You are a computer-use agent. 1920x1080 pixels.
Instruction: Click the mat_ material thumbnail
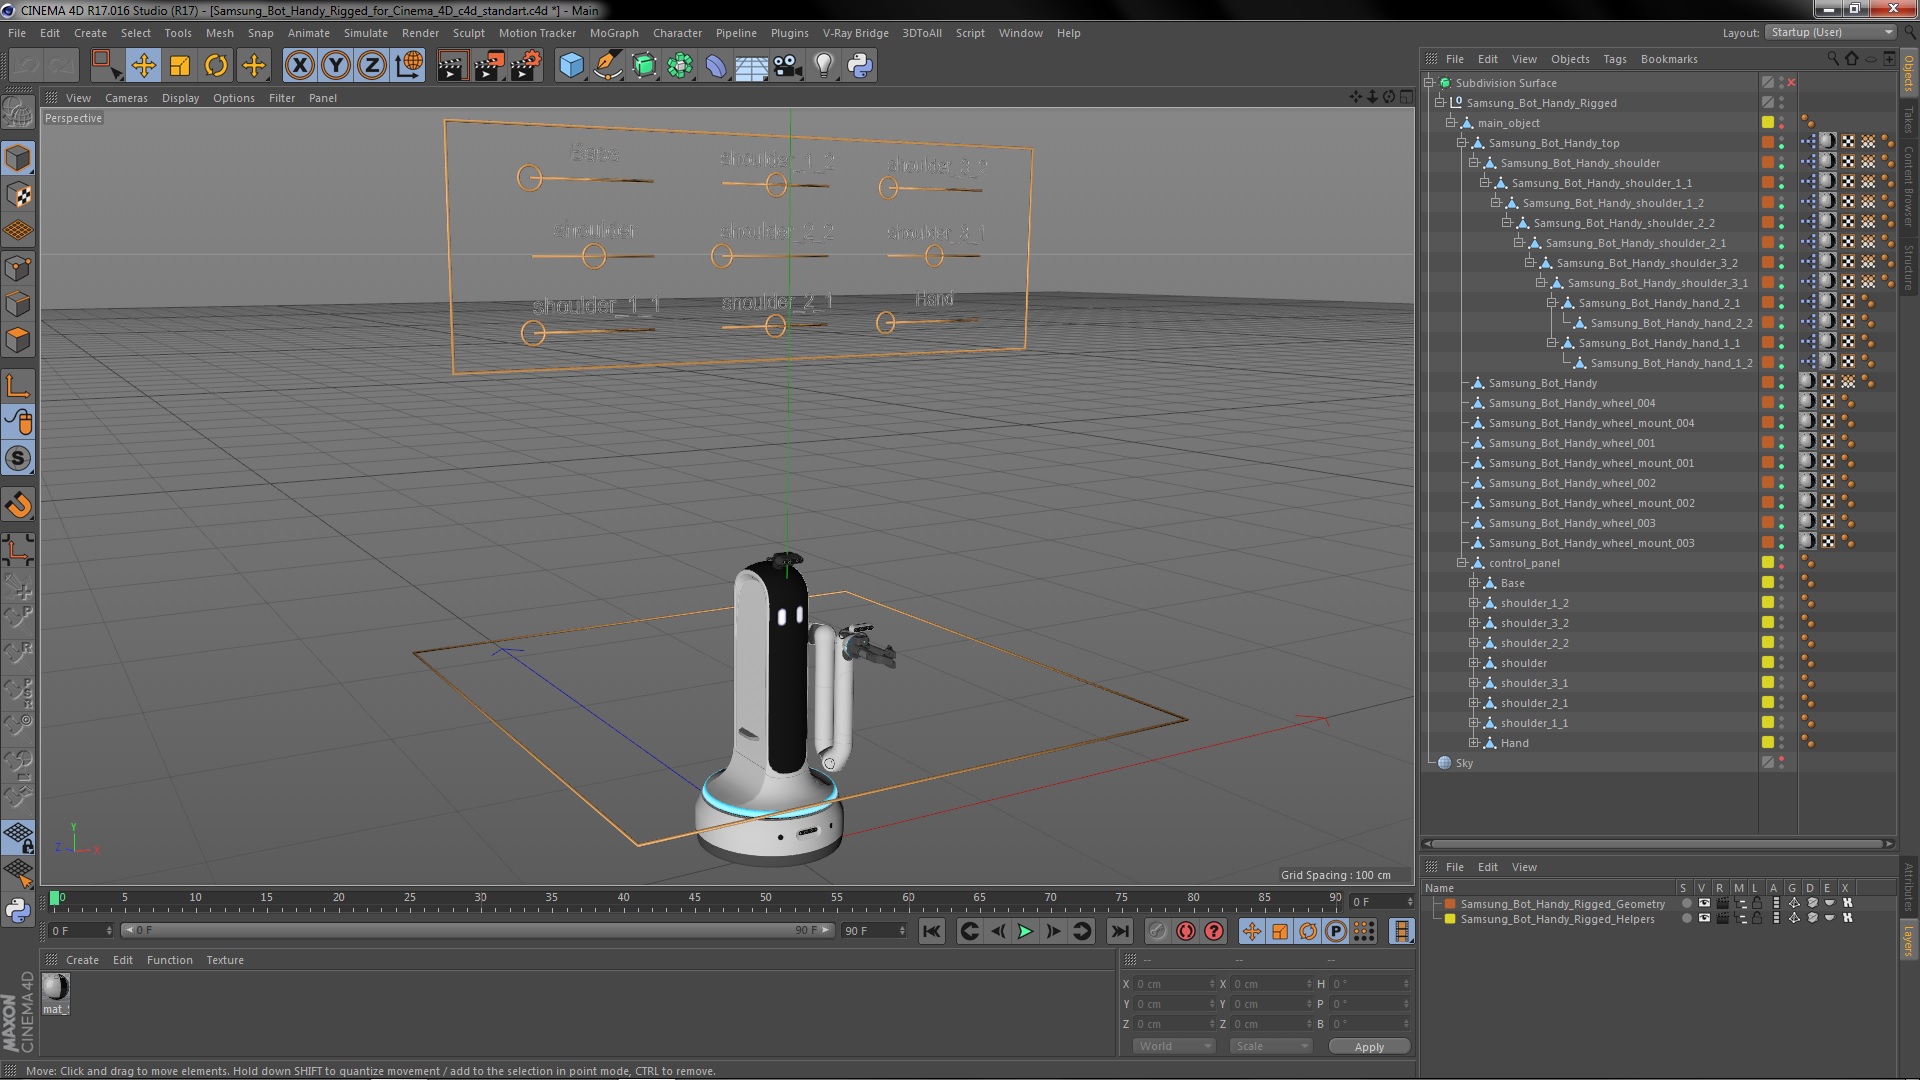[x=56, y=987]
